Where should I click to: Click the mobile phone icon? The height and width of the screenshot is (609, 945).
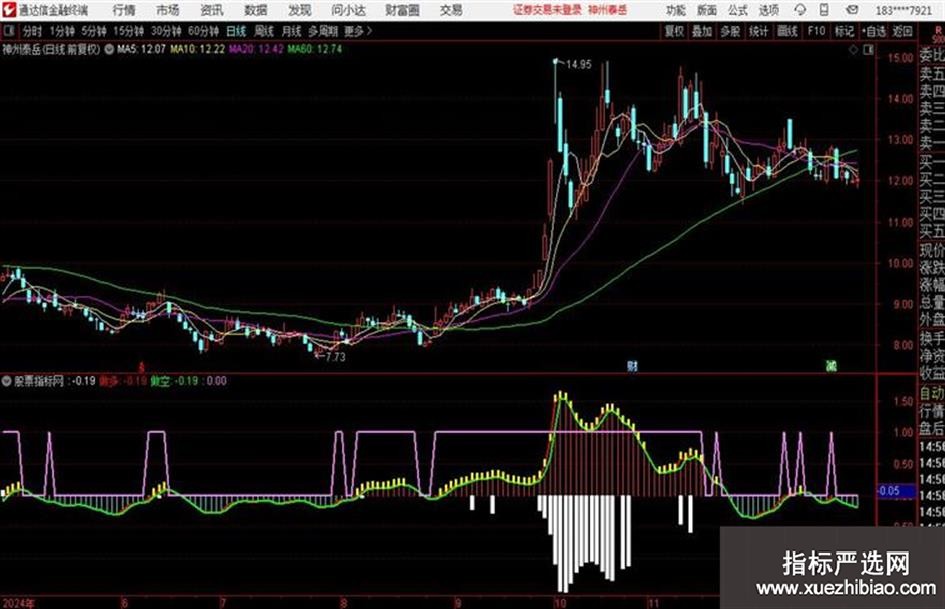824,10
